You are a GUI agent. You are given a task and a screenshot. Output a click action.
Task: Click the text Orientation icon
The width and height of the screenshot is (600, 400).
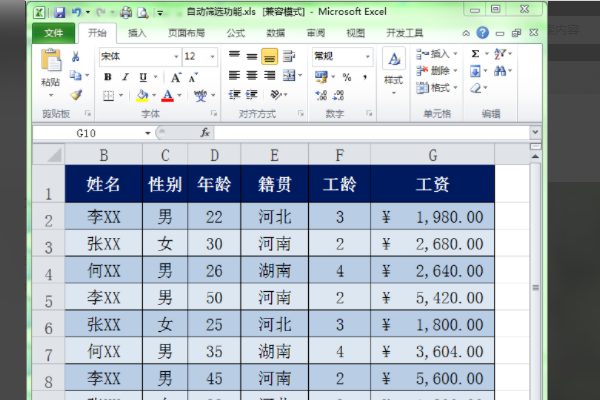click(x=276, y=94)
